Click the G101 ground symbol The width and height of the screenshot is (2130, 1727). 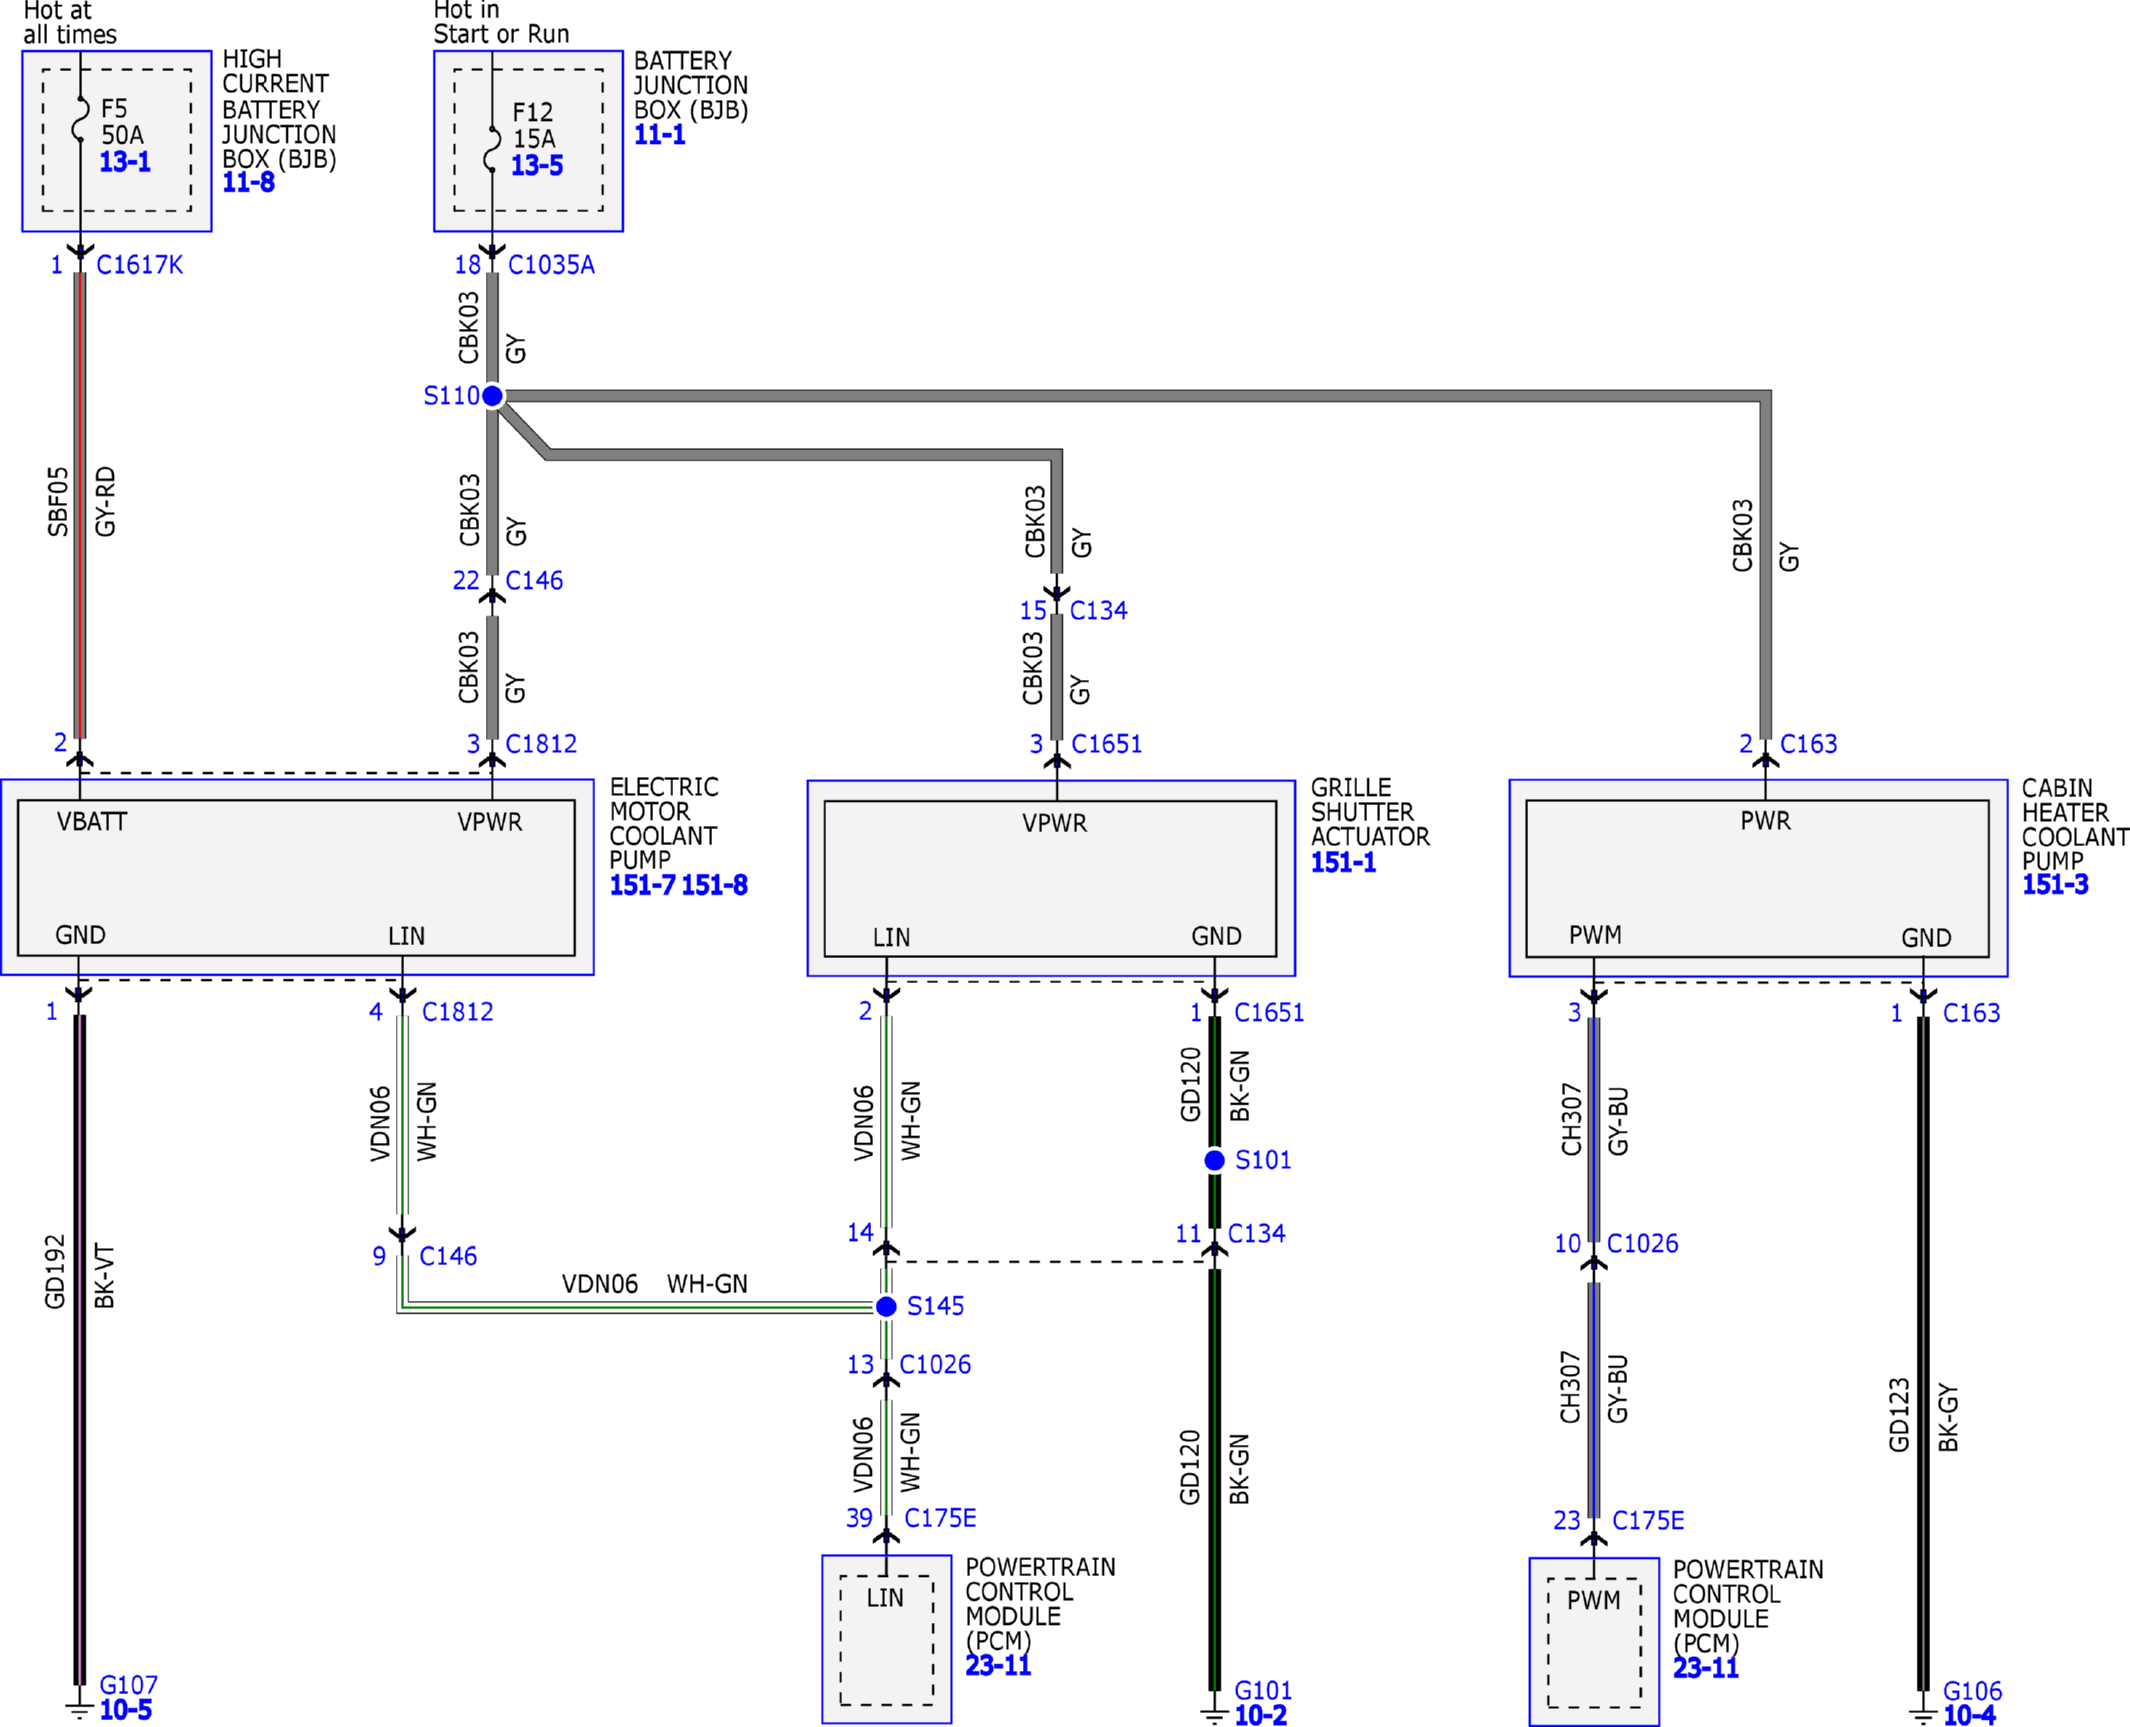1214,1713
